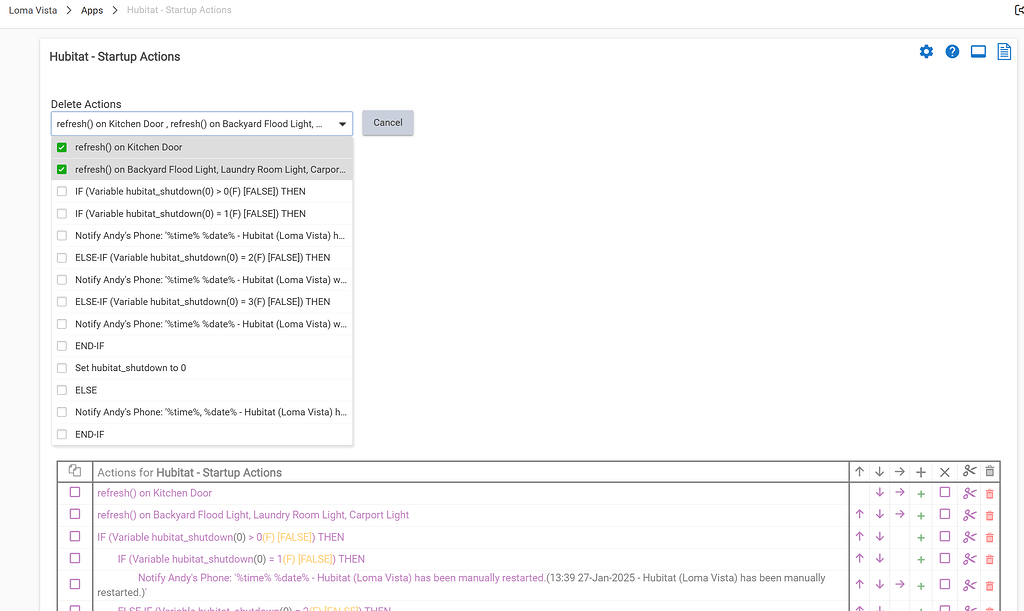Move Backyard Flood Light action up with arrow
Screen dimensions: 1024x611
[859, 515]
